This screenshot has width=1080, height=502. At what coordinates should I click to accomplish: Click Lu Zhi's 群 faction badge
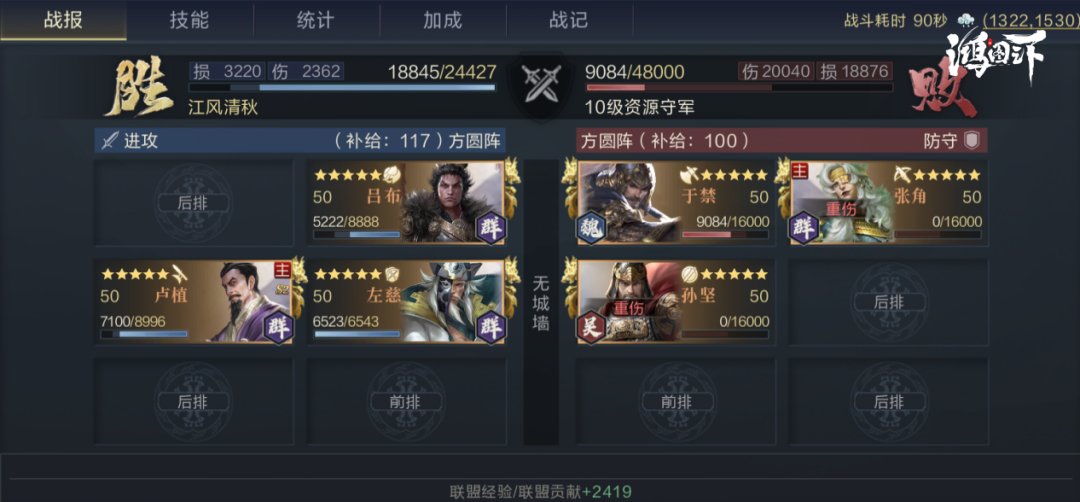(278, 328)
